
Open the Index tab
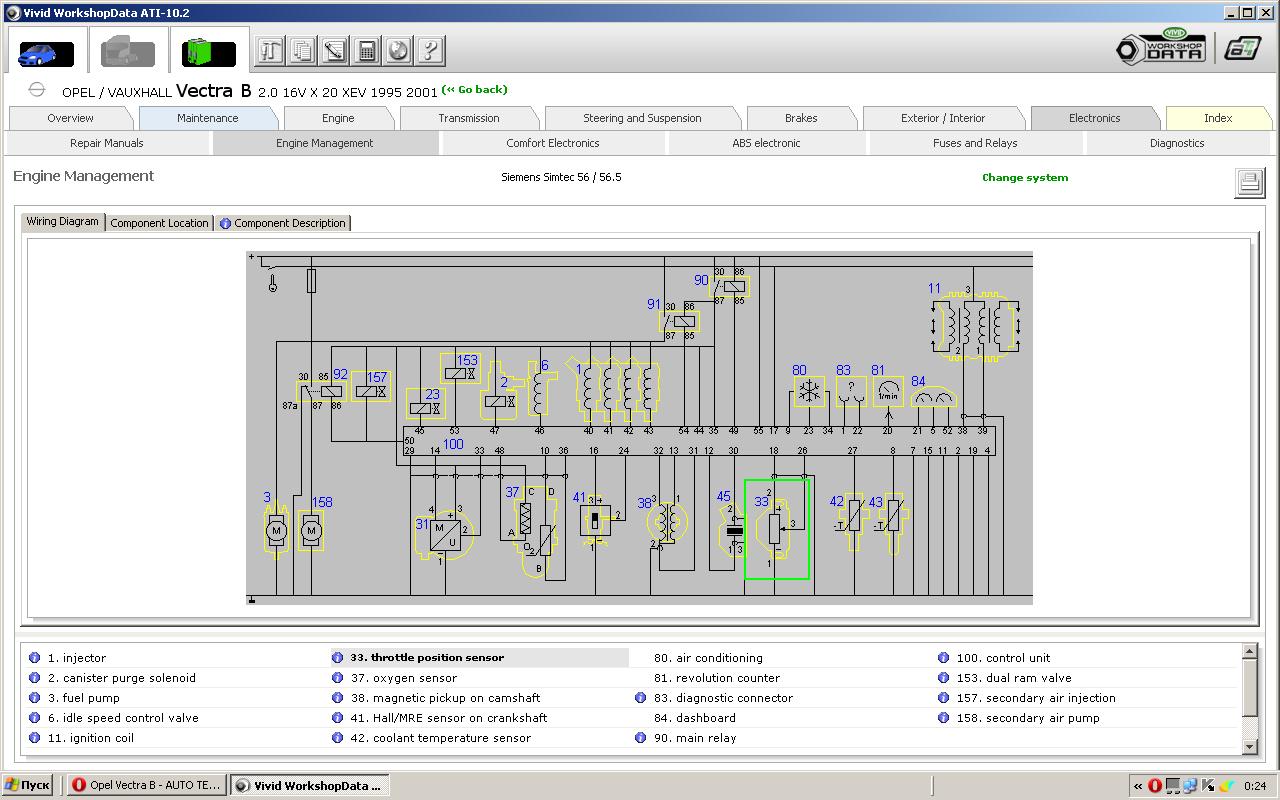tap(1218, 118)
